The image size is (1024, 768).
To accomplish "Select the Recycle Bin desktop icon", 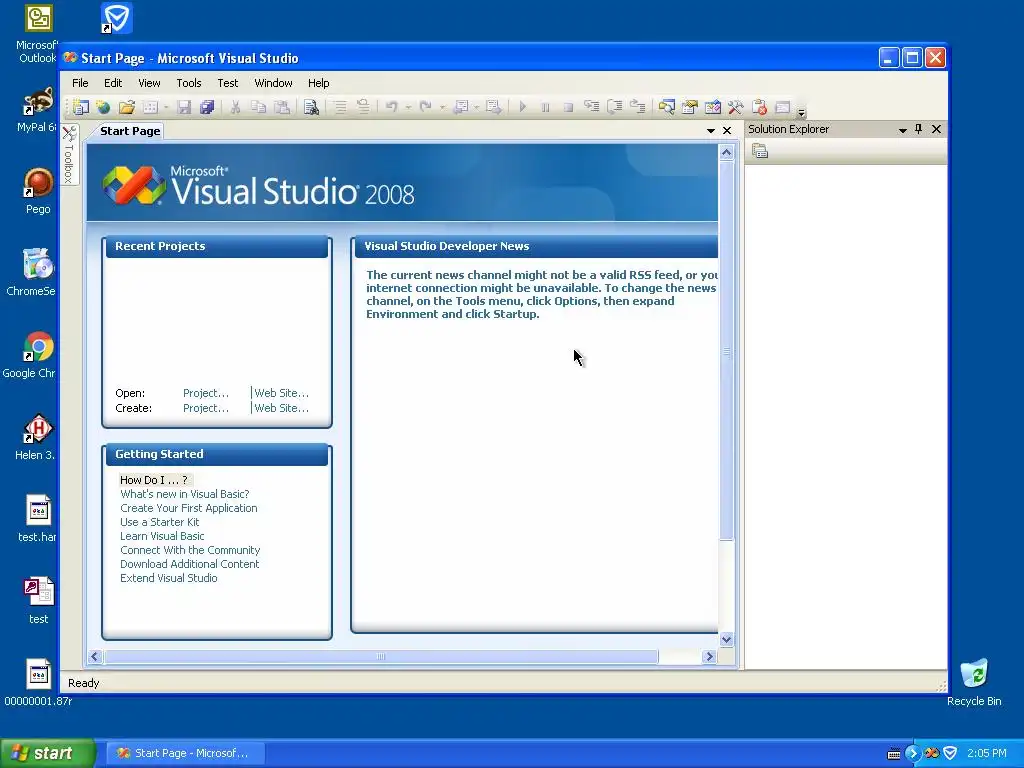I will pos(974,682).
